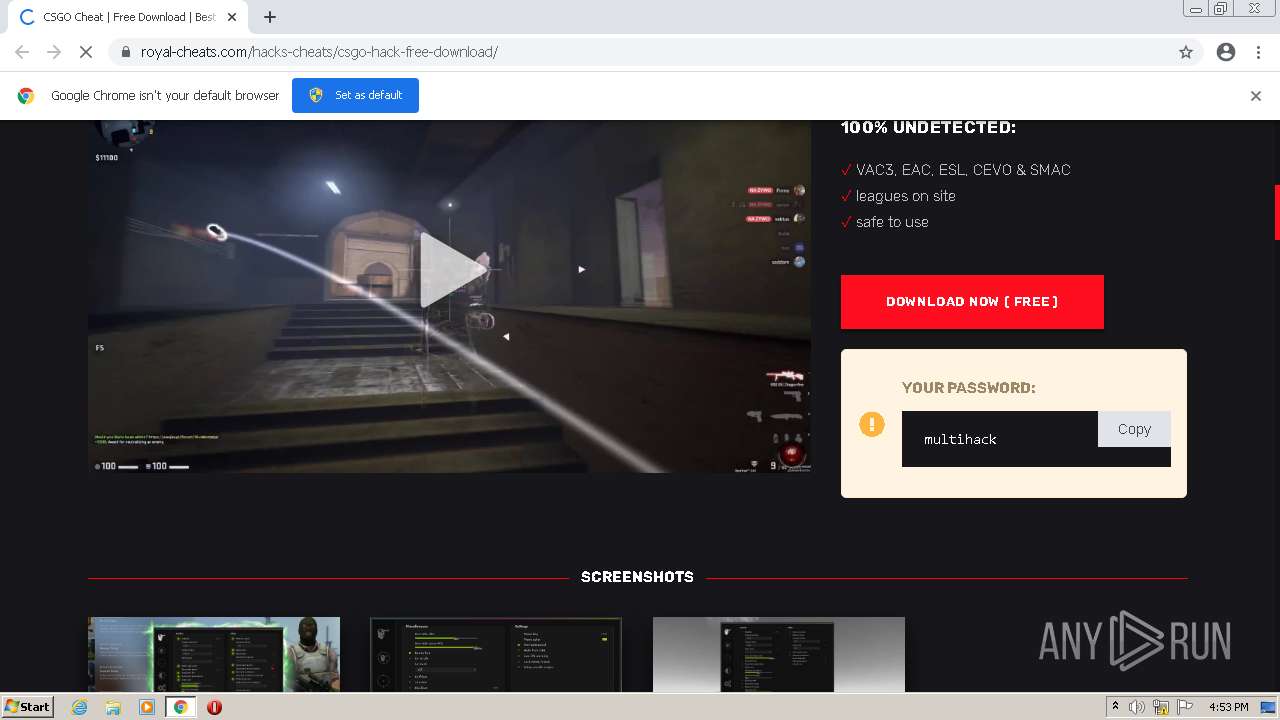This screenshot has height=720, width=1280.
Task: Show hidden system tray icons
Action: coord(1115,707)
